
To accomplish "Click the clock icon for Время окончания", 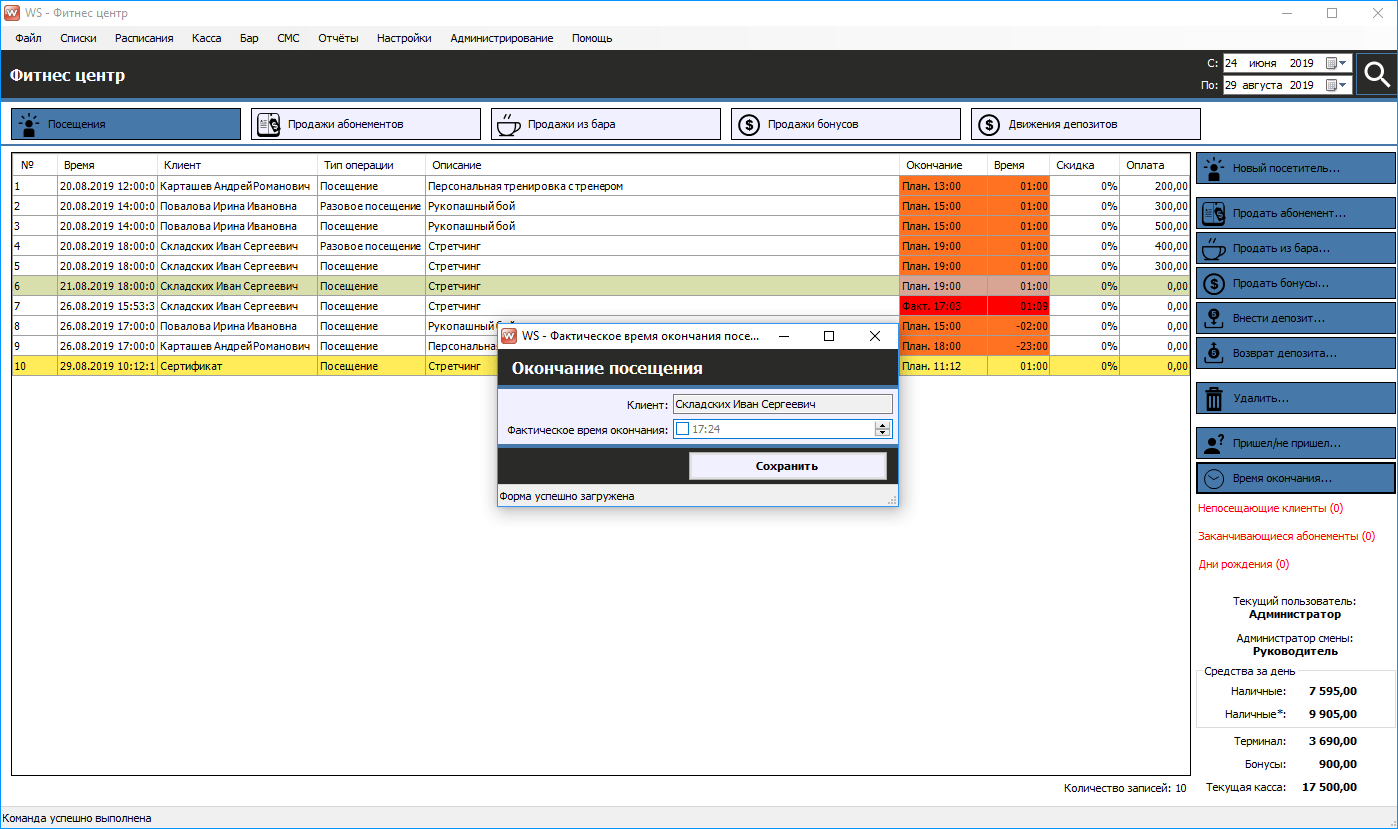I will pyautogui.click(x=1214, y=478).
